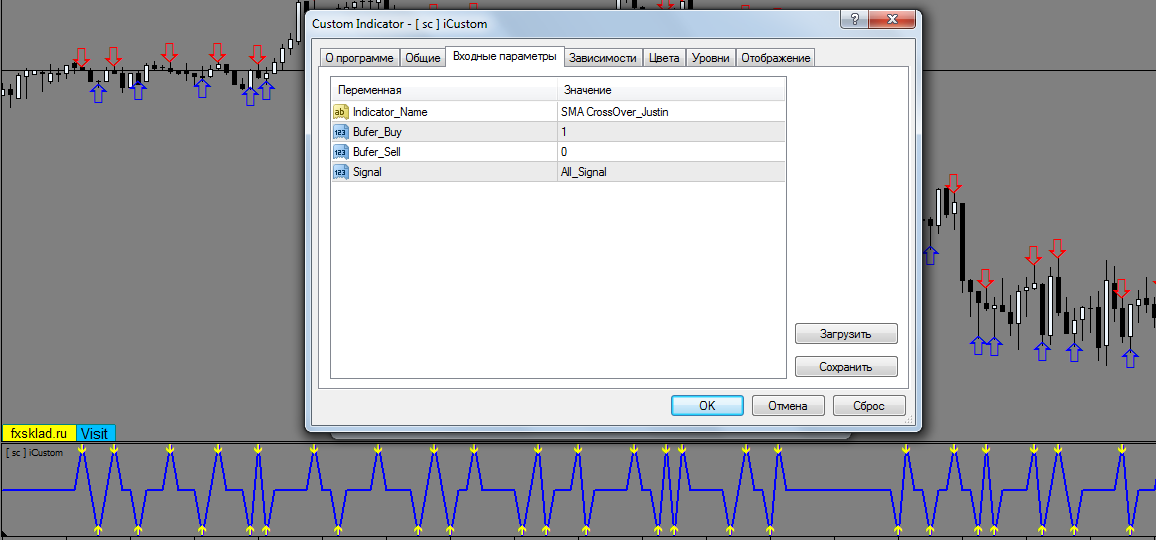Open the Уровни tab
Viewport: 1156px width, 540px height.
(711, 58)
